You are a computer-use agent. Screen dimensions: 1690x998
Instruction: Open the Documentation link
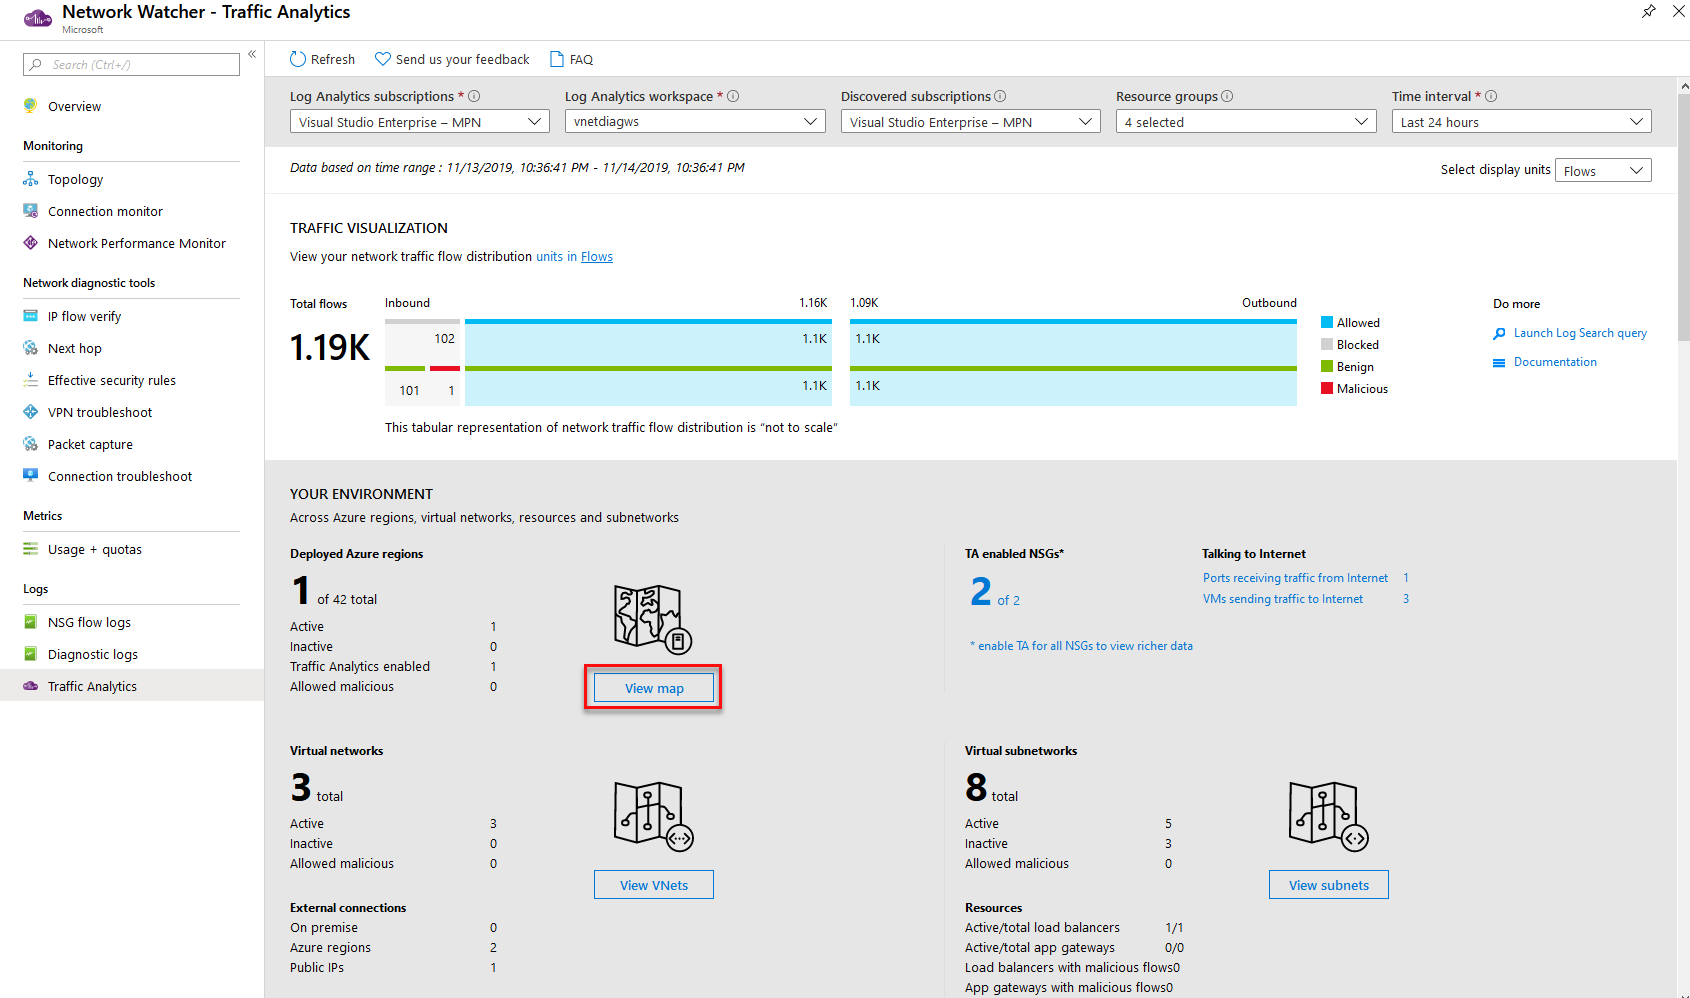1555,362
